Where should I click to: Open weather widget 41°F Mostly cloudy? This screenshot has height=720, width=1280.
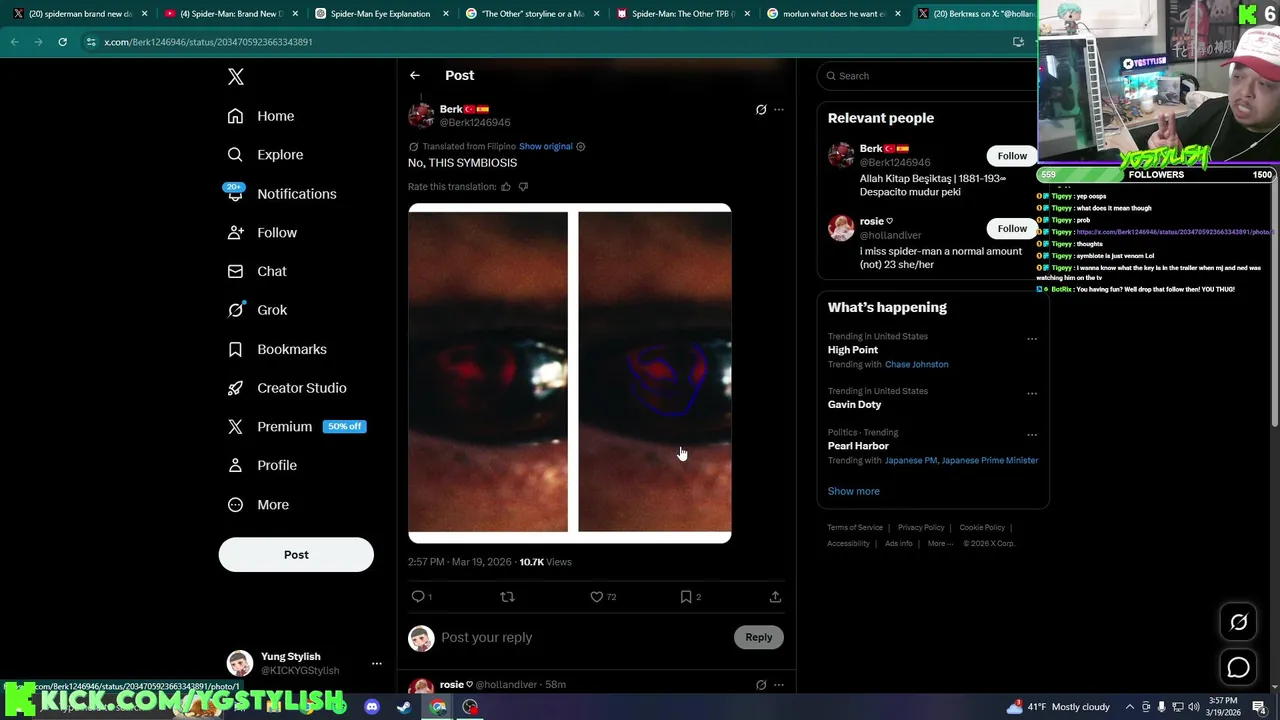point(1058,707)
